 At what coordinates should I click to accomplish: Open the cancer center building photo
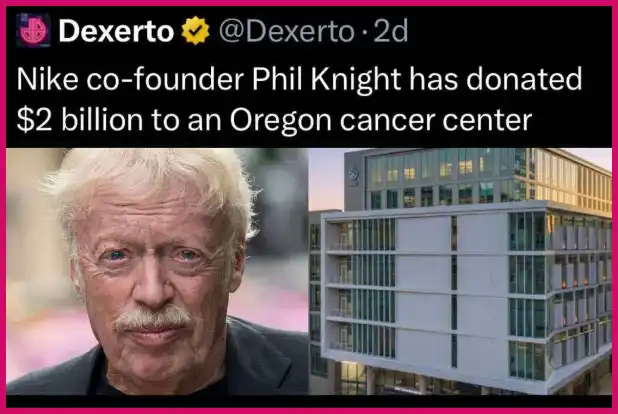[x=460, y=271]
